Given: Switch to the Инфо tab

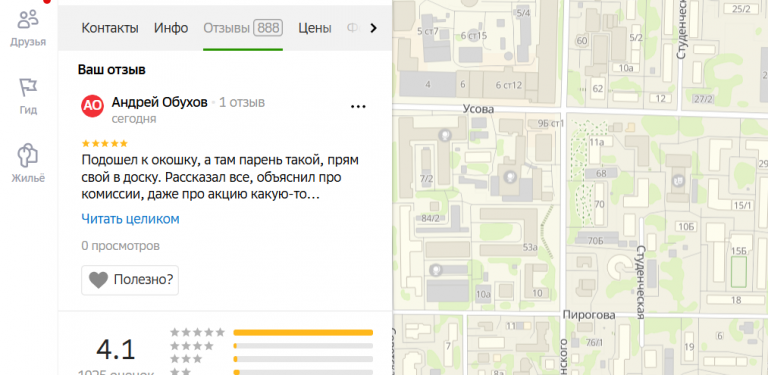Looking at the screenshot, I should 171,28.
